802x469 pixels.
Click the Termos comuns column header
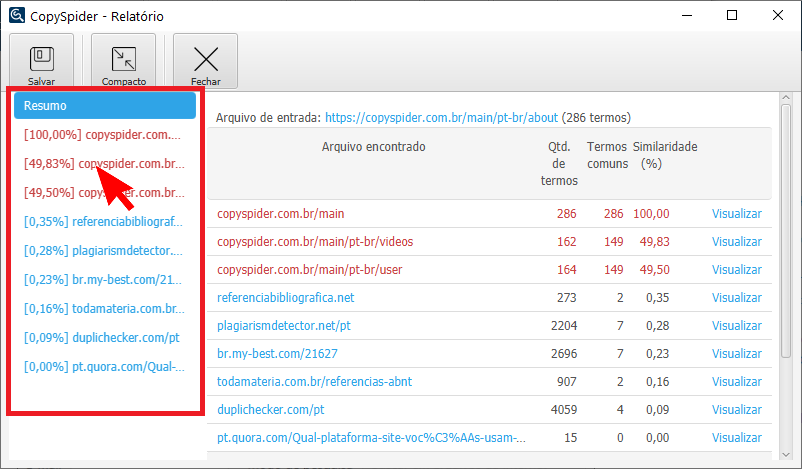[x=607, y=155]
